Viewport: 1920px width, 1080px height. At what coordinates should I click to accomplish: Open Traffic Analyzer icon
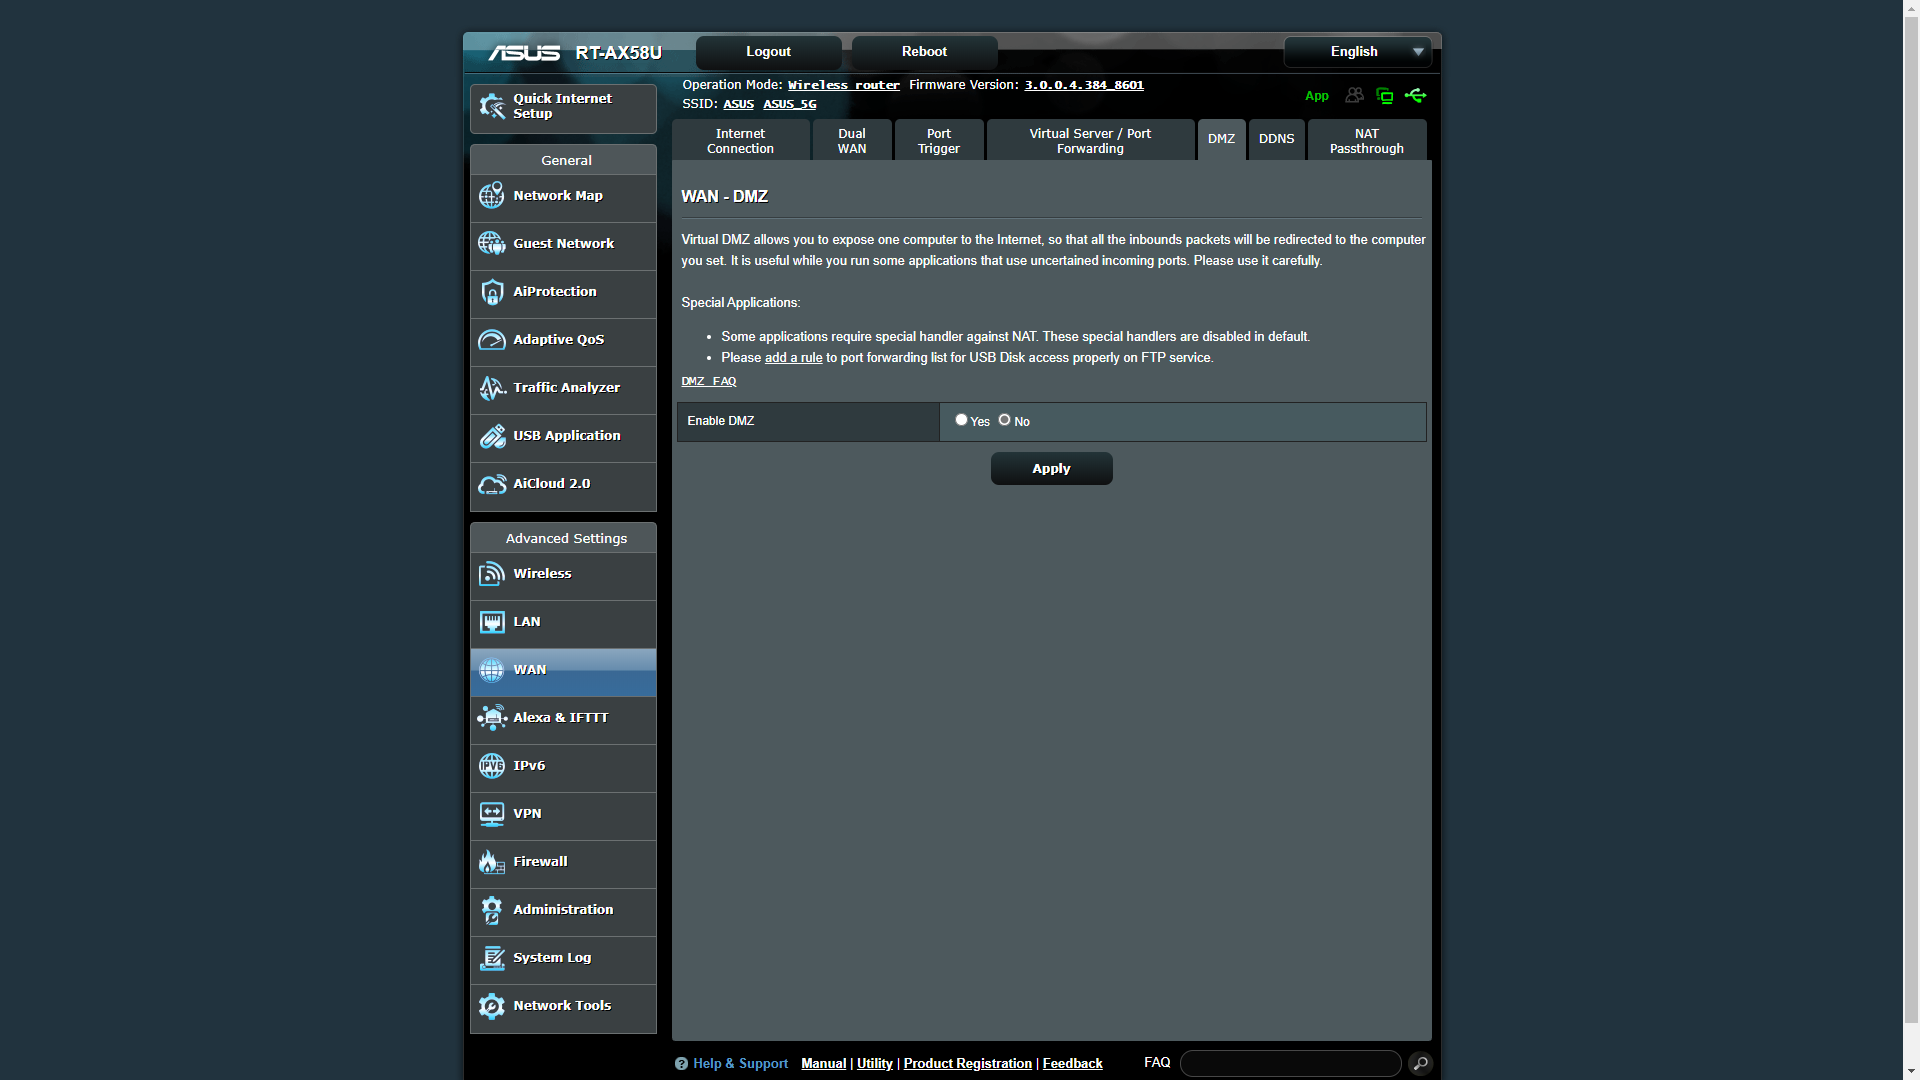(x=491, y=388)
